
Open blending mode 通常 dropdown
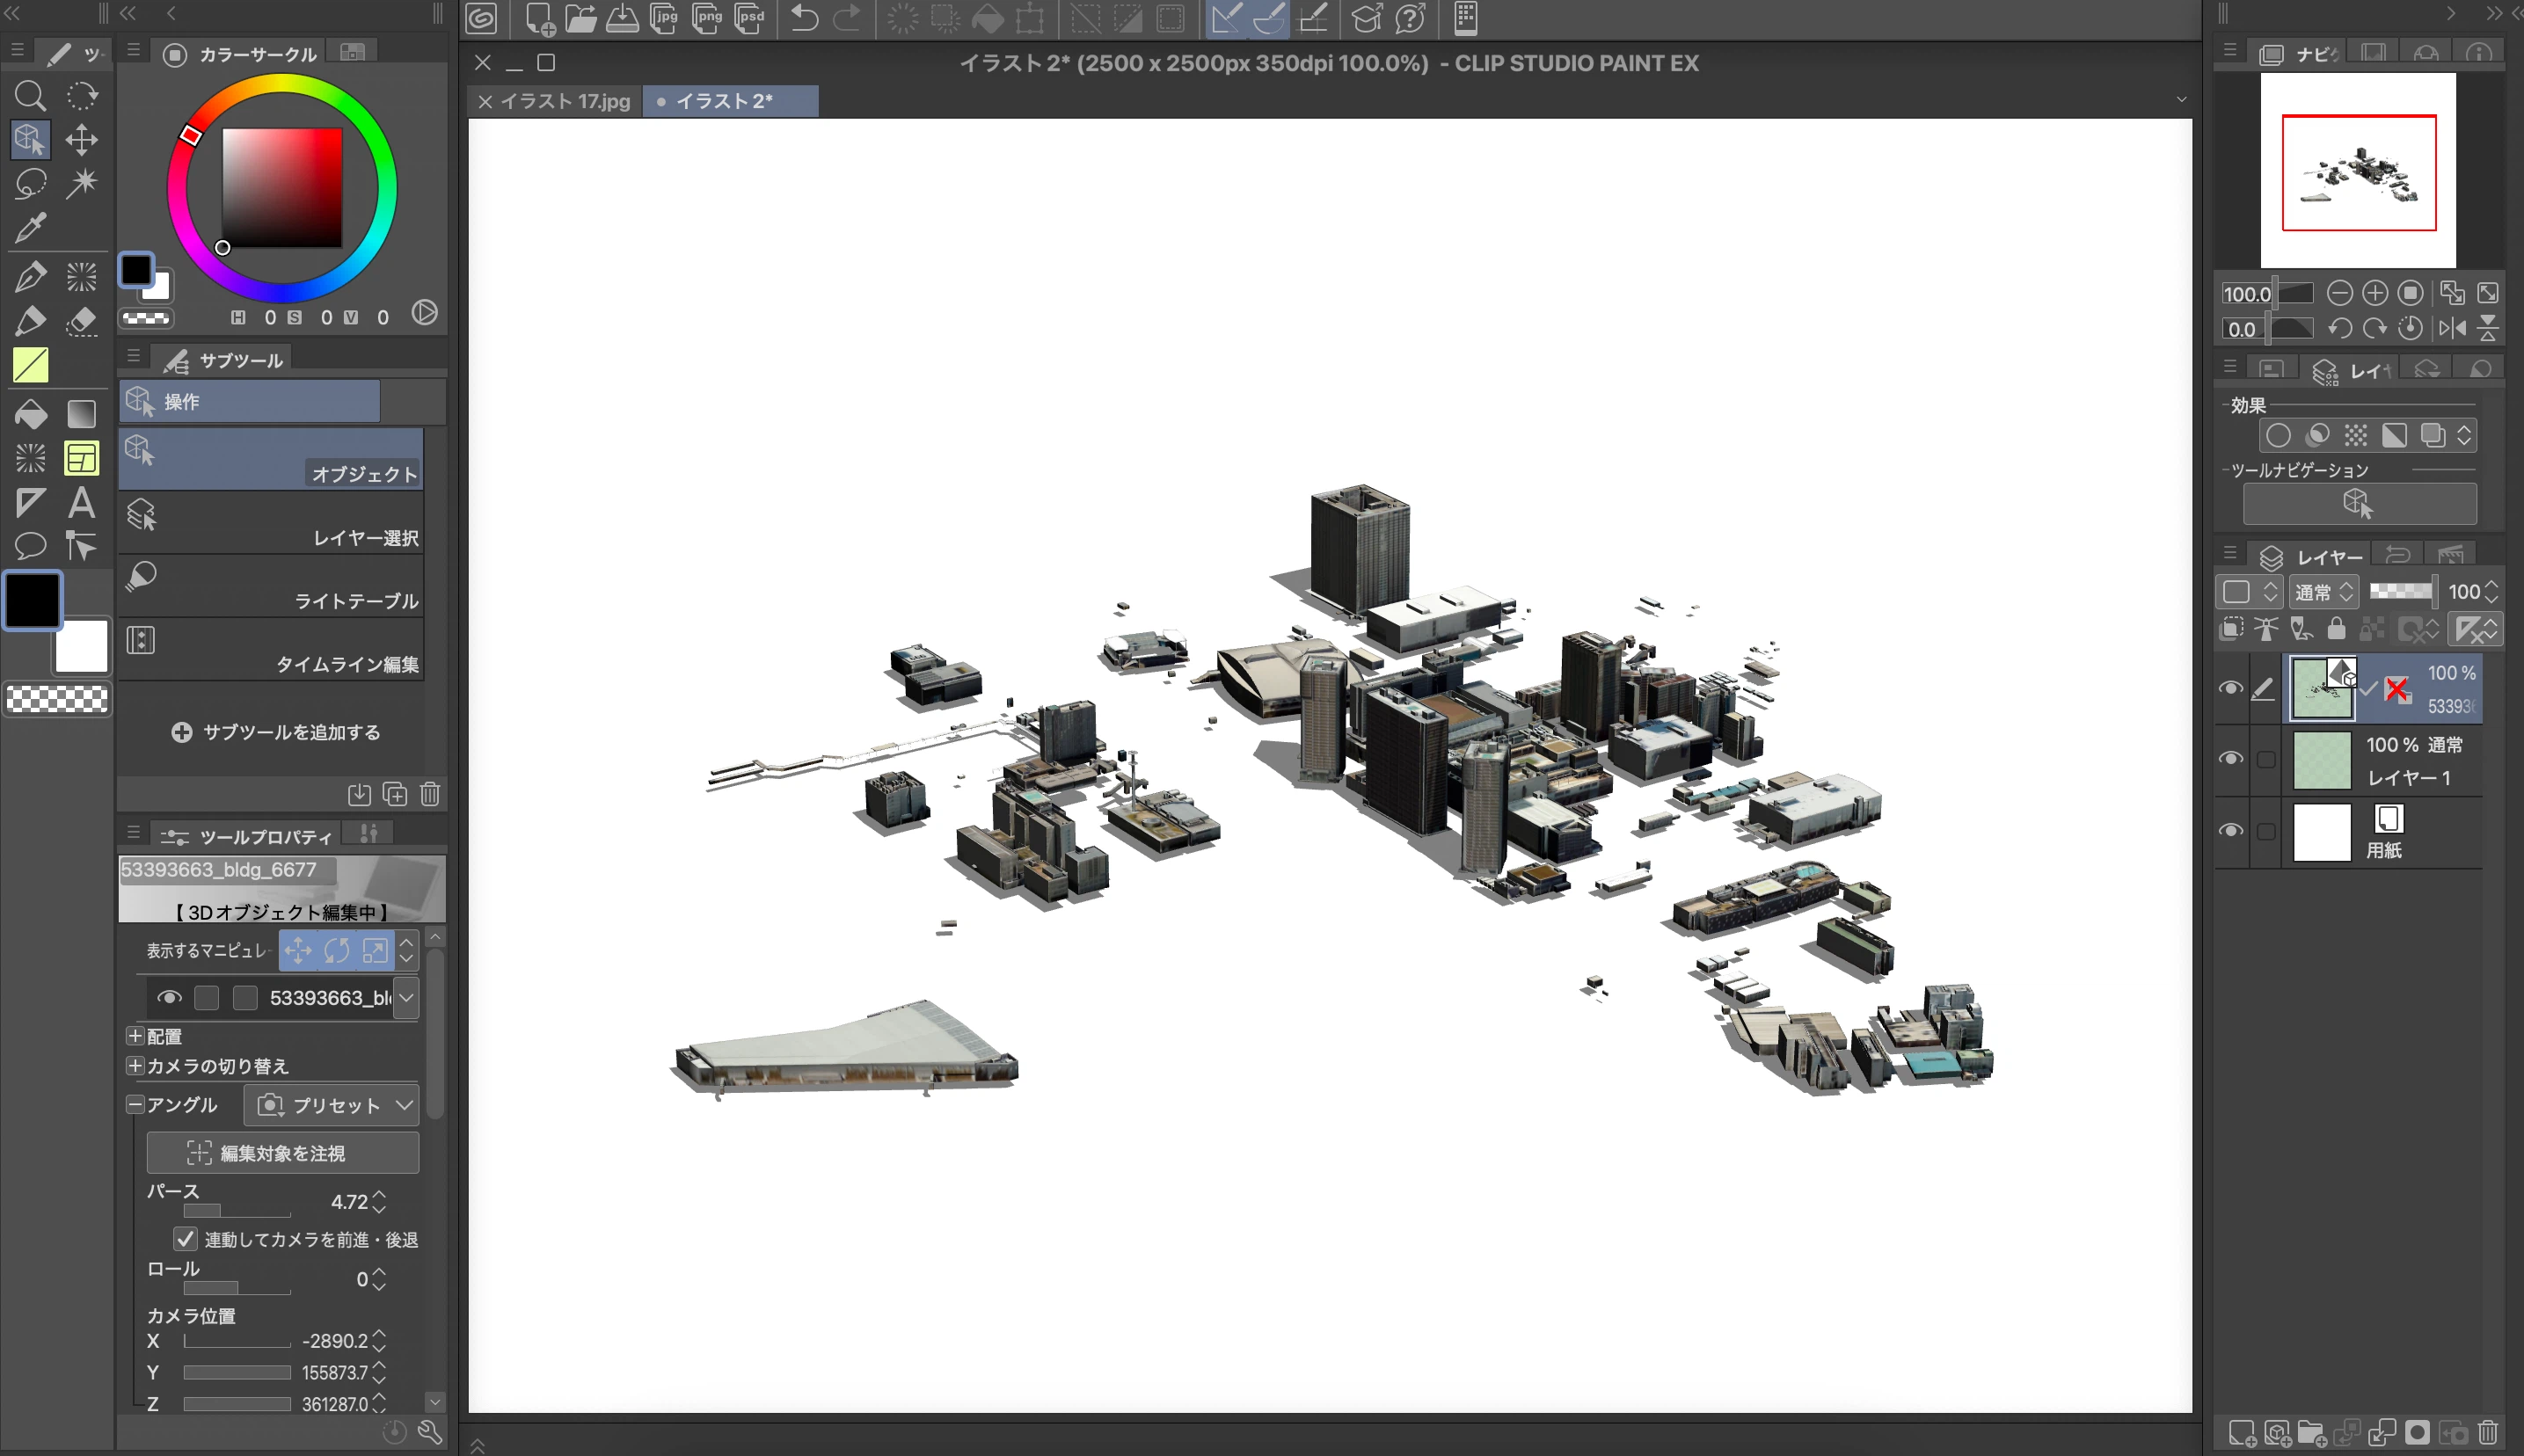2323,592
